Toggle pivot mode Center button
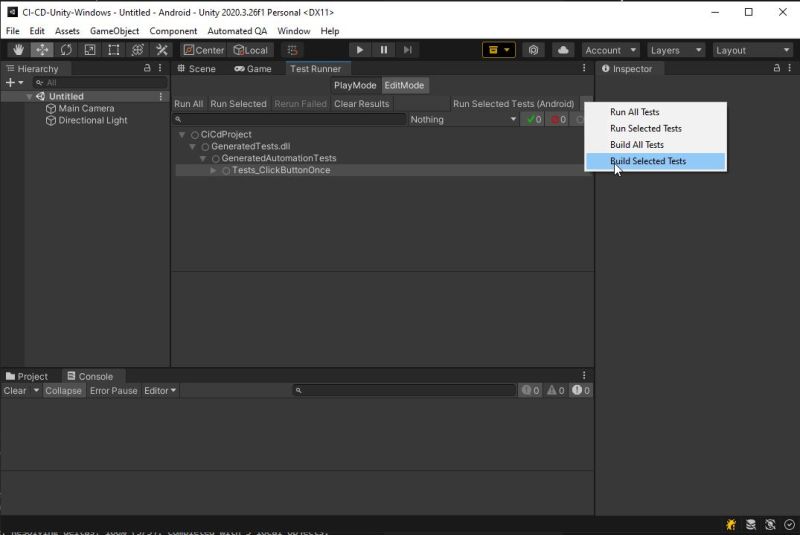Viewport: 800px width, 535px height. (x=204, y=50)
